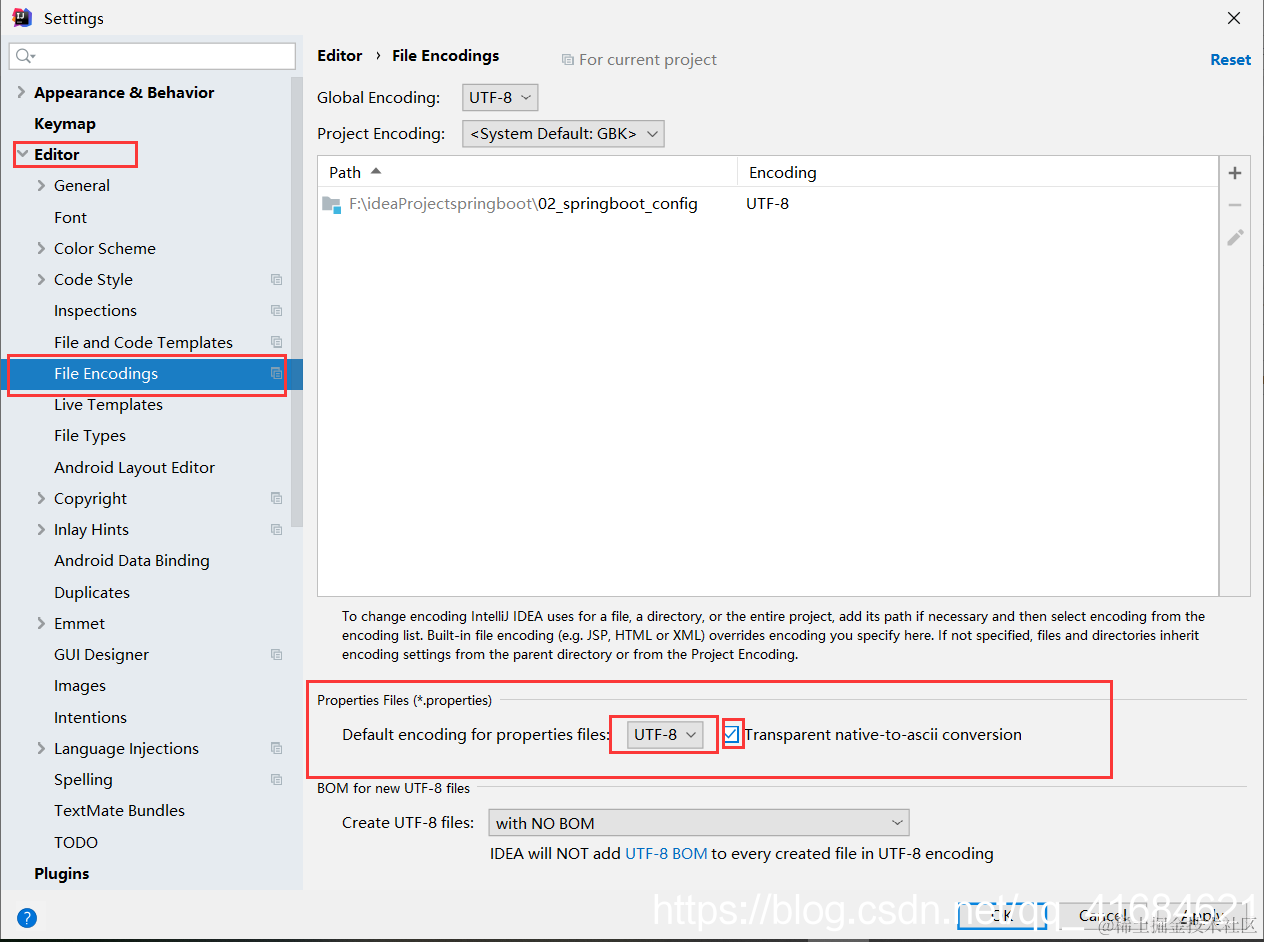Click the For current project icon
This screenshot has width=1264, height=942.
(x=568, y=60)
